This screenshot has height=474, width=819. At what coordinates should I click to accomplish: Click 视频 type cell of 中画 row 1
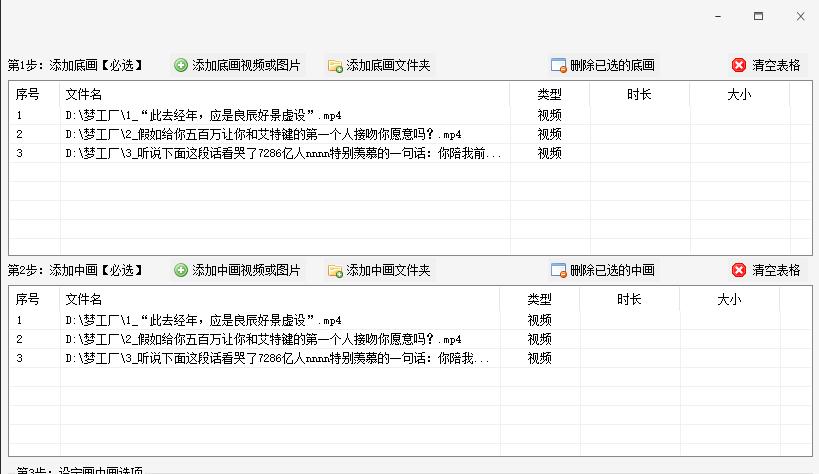[x=540, y=320]
